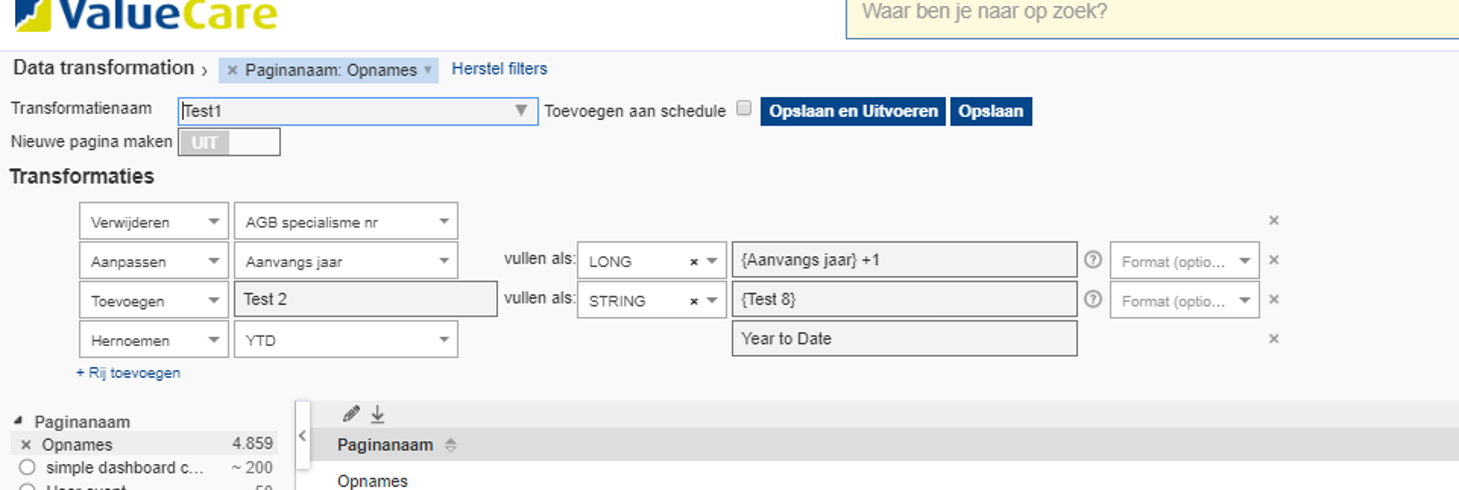Open AGB specialisme nr column dropdown

click(x=444, y=222)
